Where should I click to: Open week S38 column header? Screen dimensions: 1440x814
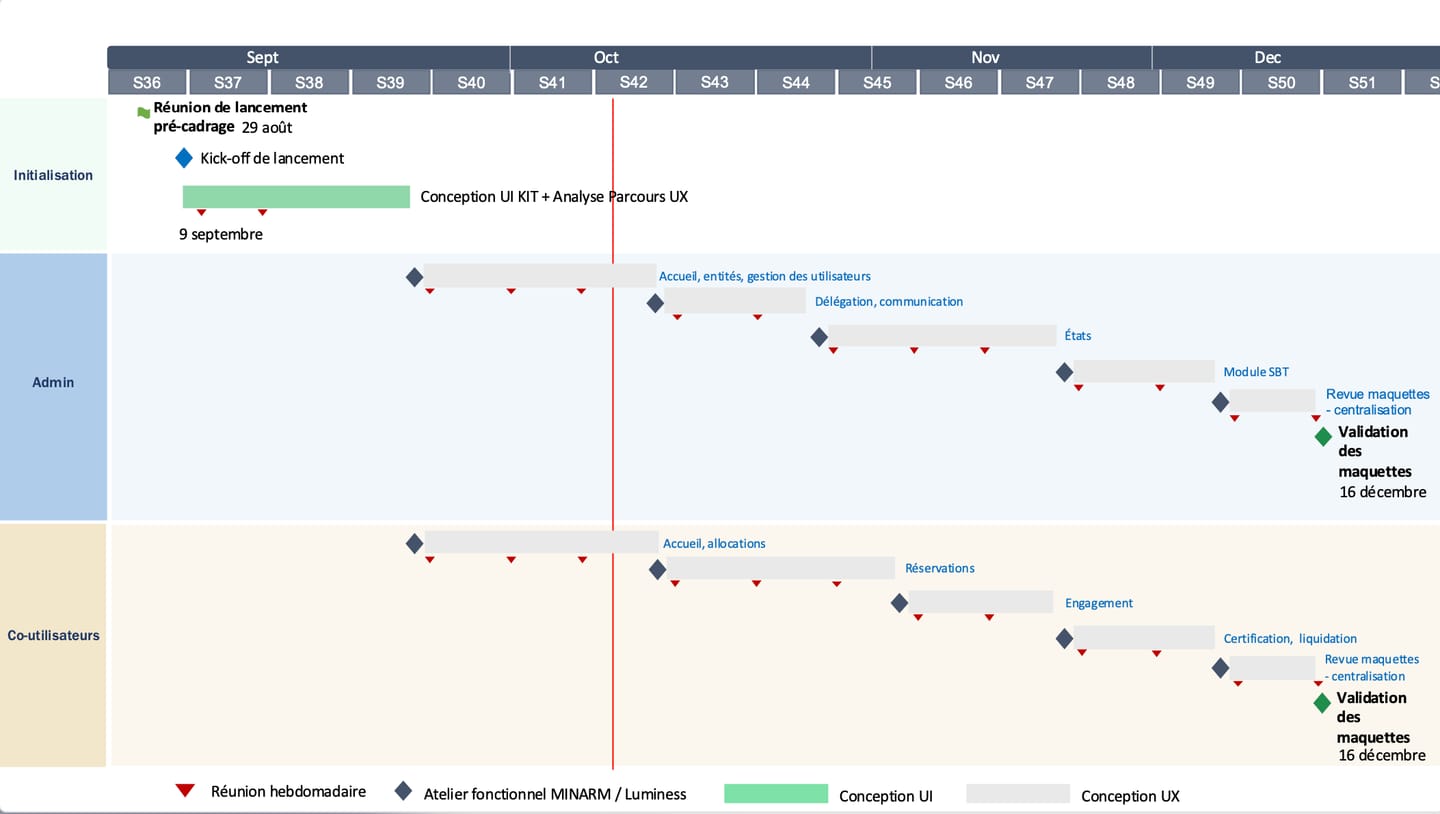(309, 82)
